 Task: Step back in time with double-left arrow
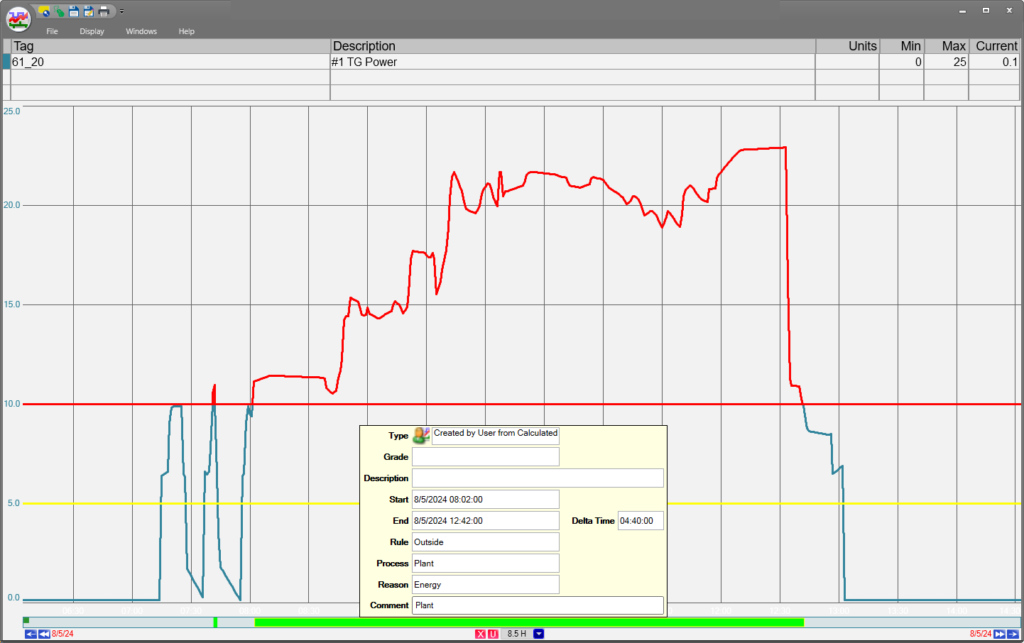[x=44, y=634]
